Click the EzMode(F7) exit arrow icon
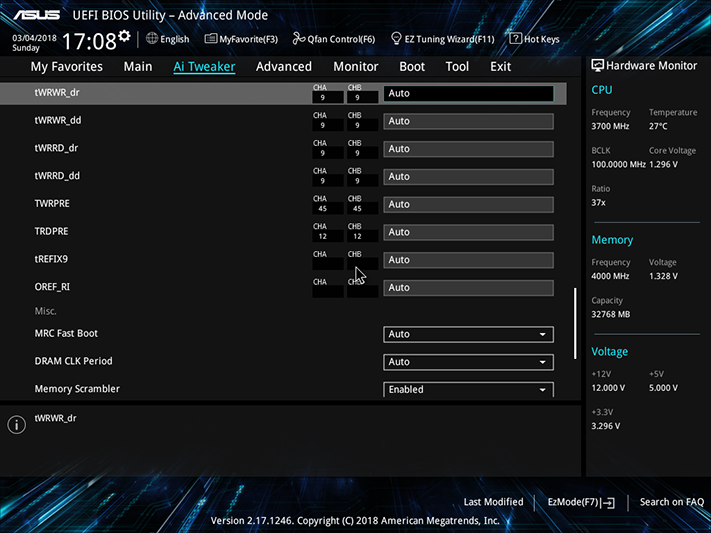 tap(609, 503)
